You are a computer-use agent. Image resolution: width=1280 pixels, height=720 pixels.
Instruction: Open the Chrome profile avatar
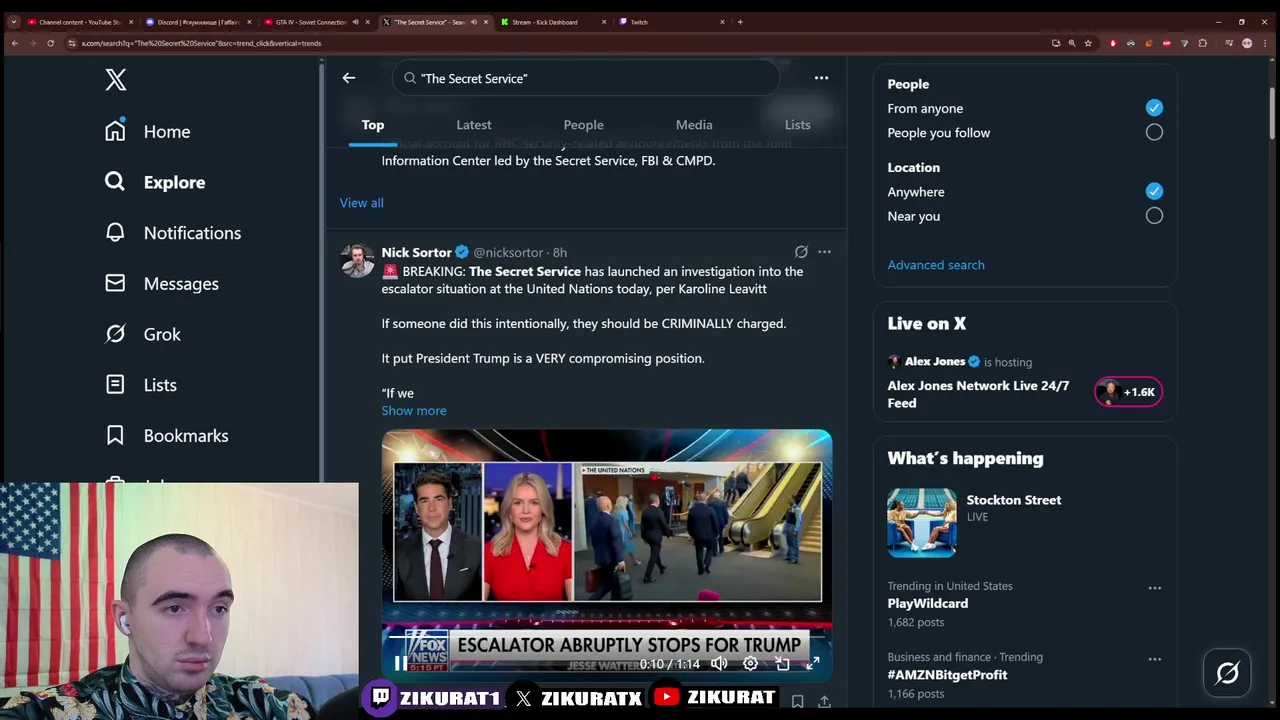(x=1247, y=43)
